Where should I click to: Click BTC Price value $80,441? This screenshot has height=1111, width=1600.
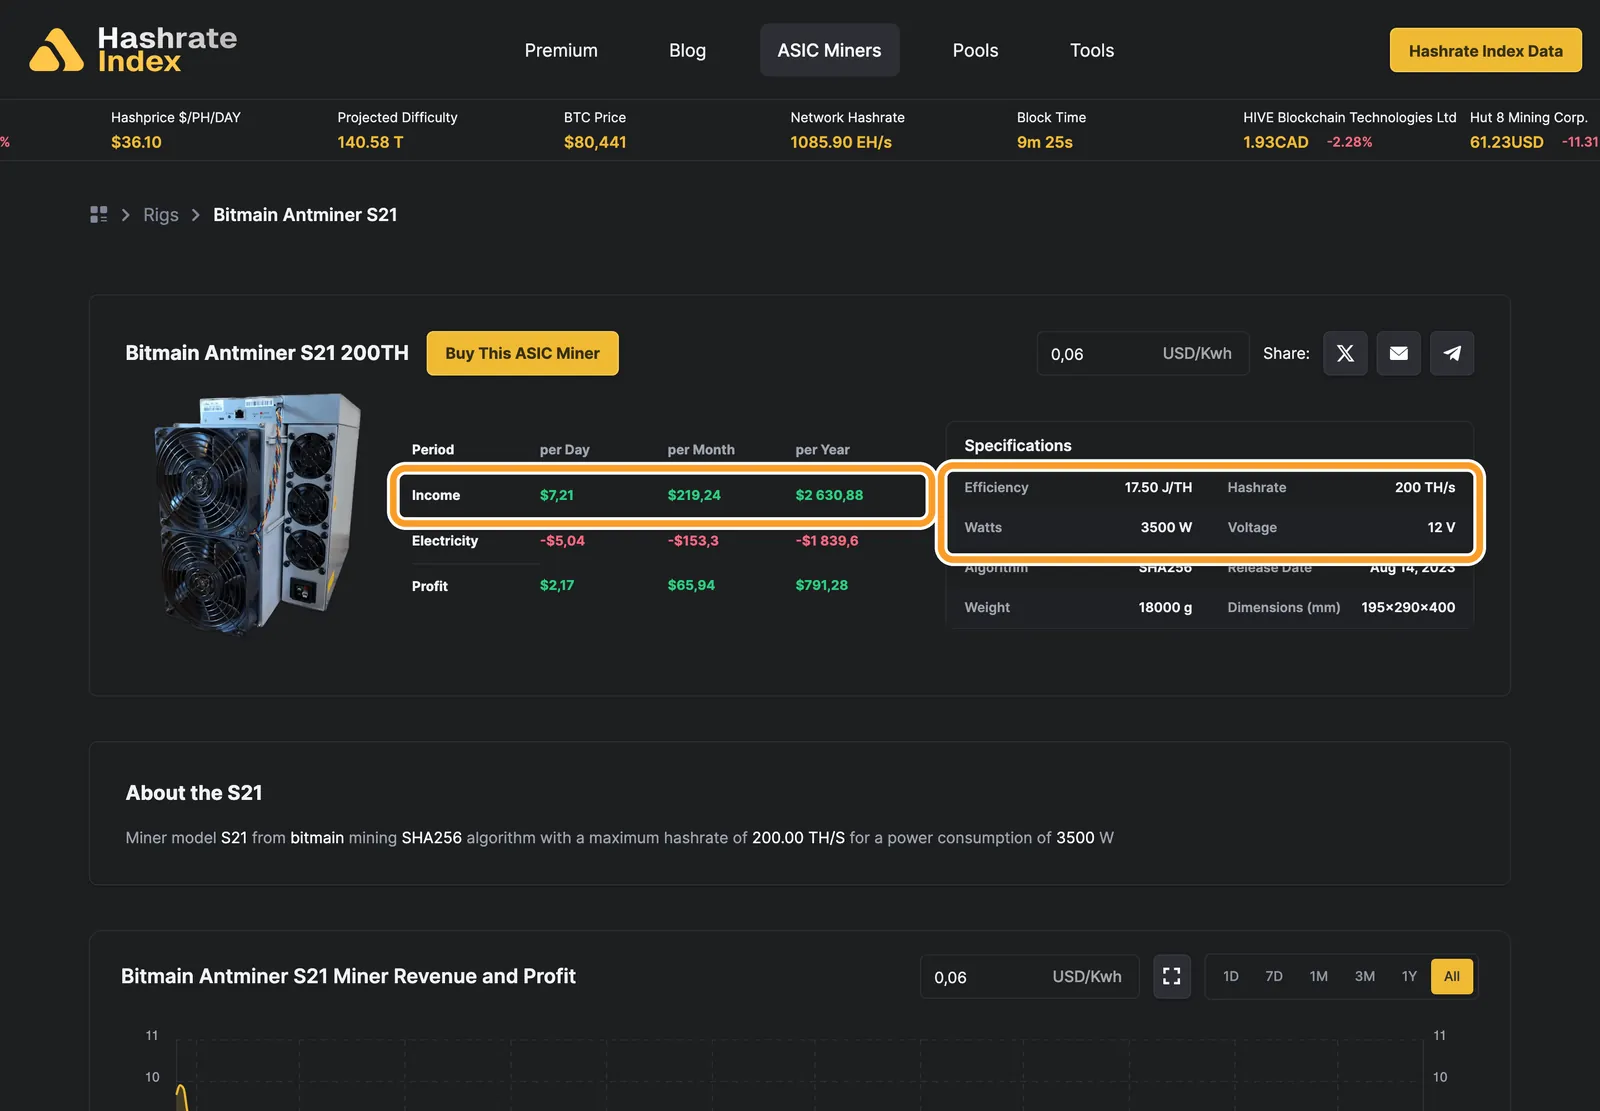tap(595, 142)
